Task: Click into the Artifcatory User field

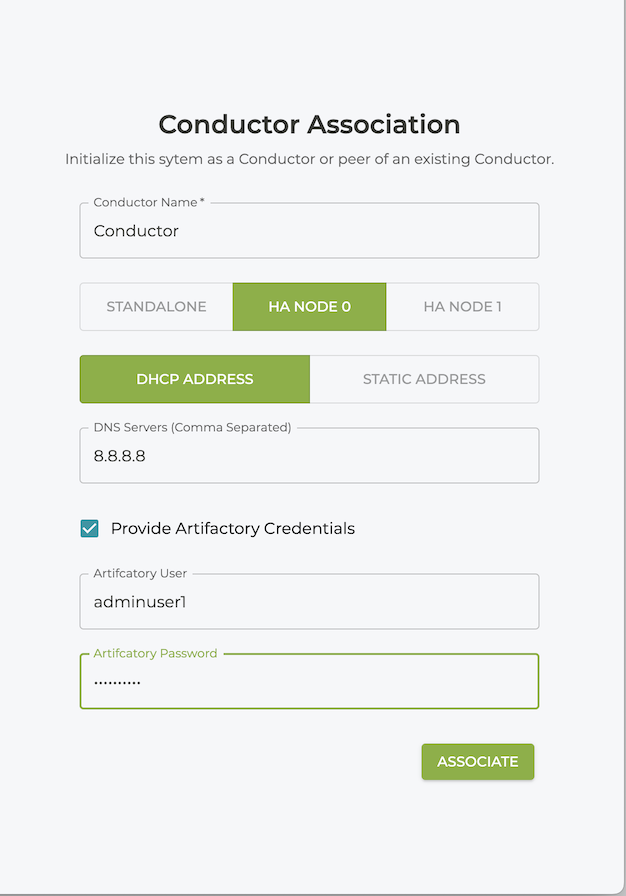Action: (309, 602)
